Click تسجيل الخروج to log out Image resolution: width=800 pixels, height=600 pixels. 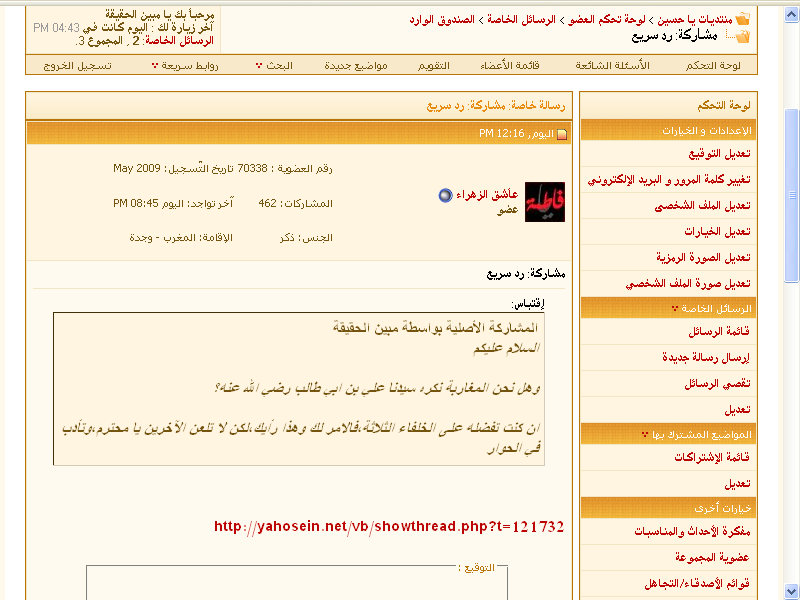tap(78, 65)
